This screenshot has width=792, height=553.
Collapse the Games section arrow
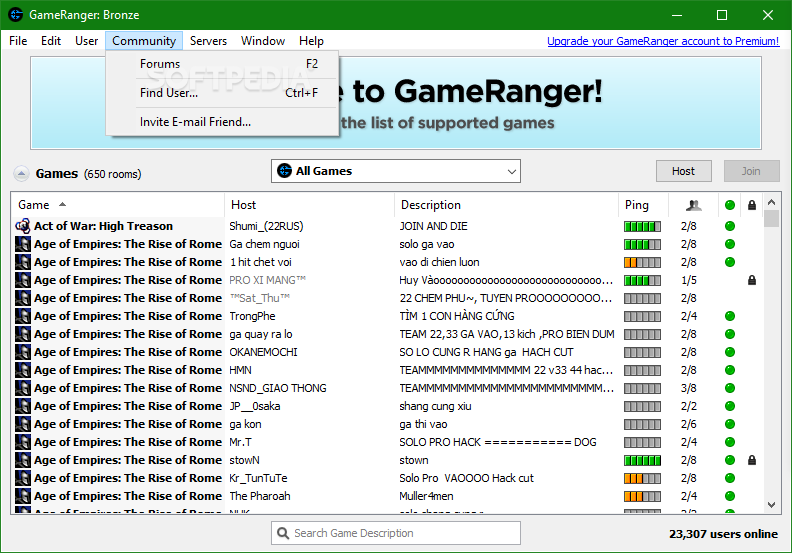tap(21, 174)
